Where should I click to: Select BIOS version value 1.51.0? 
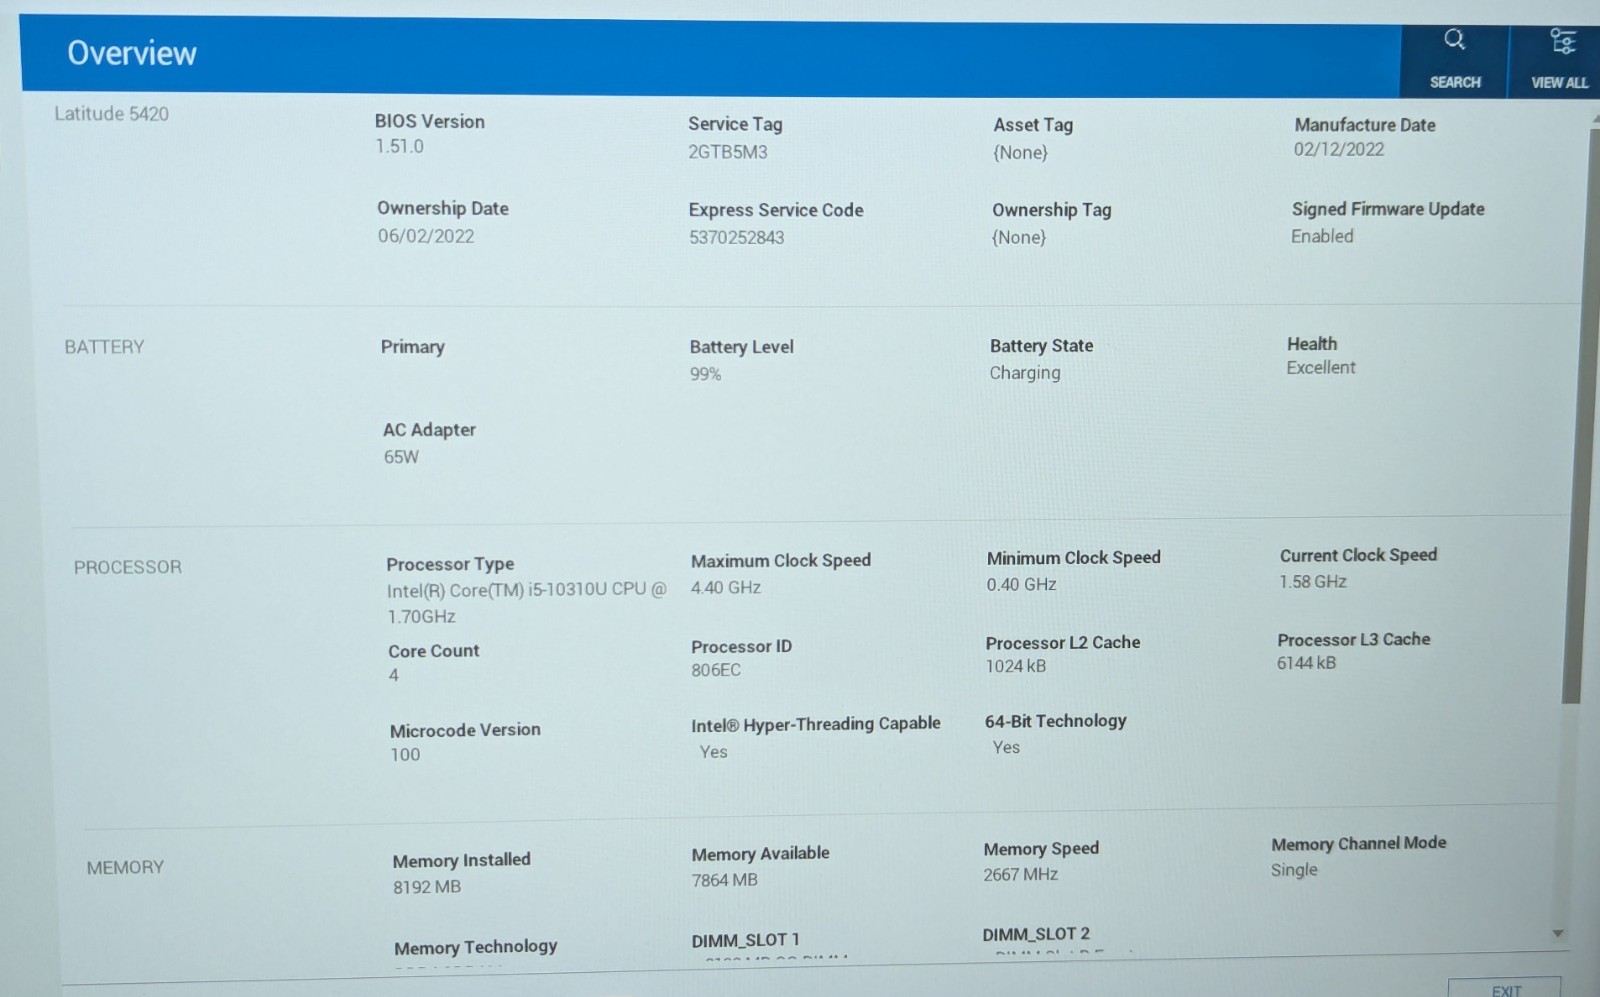pyautogui.click(x=399, y=146)
